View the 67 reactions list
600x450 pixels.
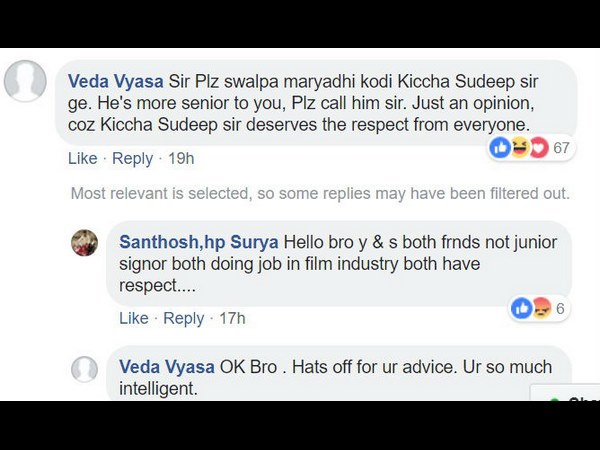click(561, 148)
